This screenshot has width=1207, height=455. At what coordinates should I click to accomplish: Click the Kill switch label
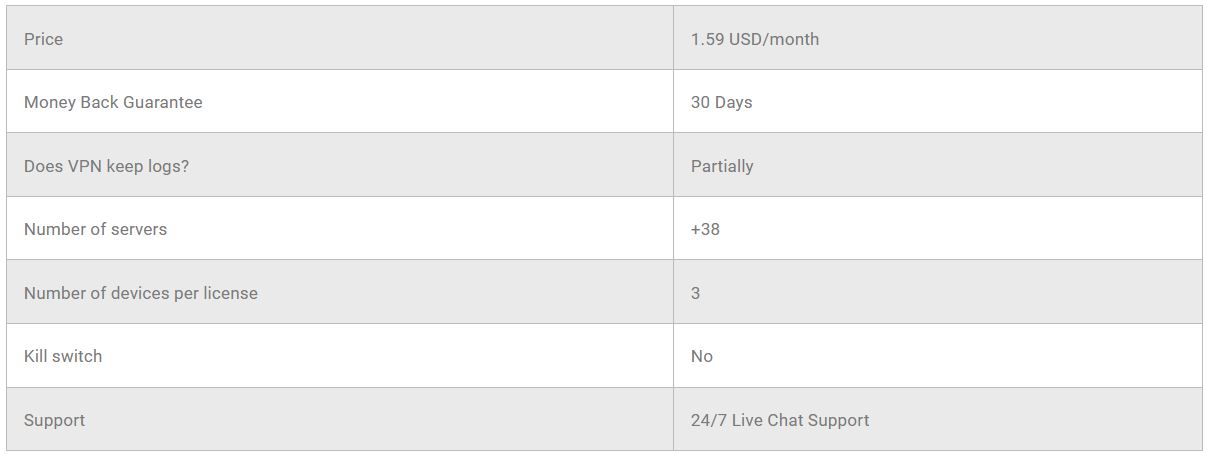click(63, 356)
